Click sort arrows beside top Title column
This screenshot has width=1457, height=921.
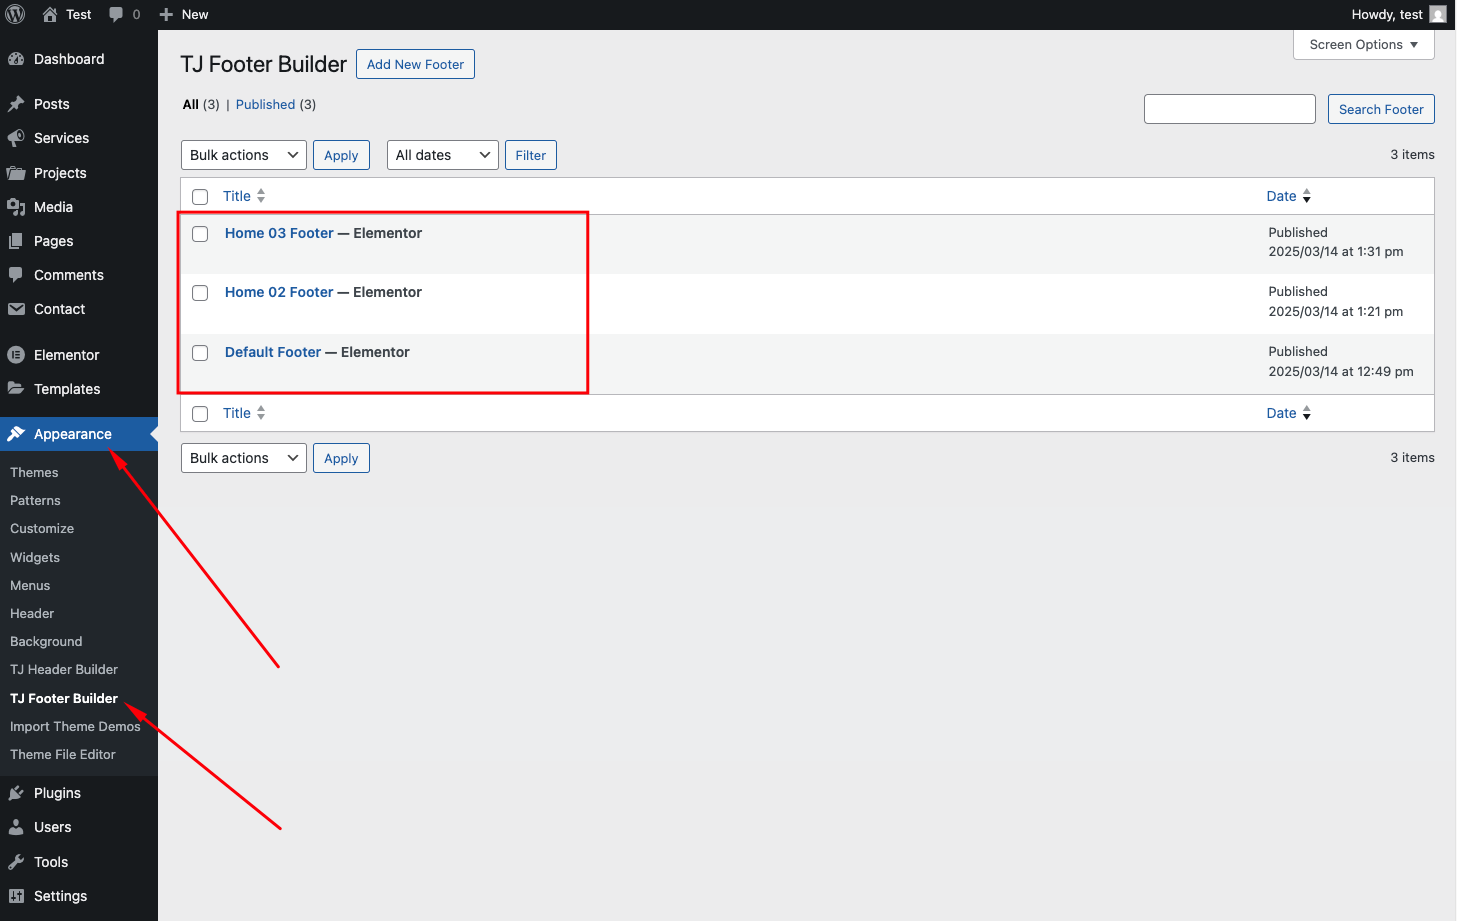[261, 196]
